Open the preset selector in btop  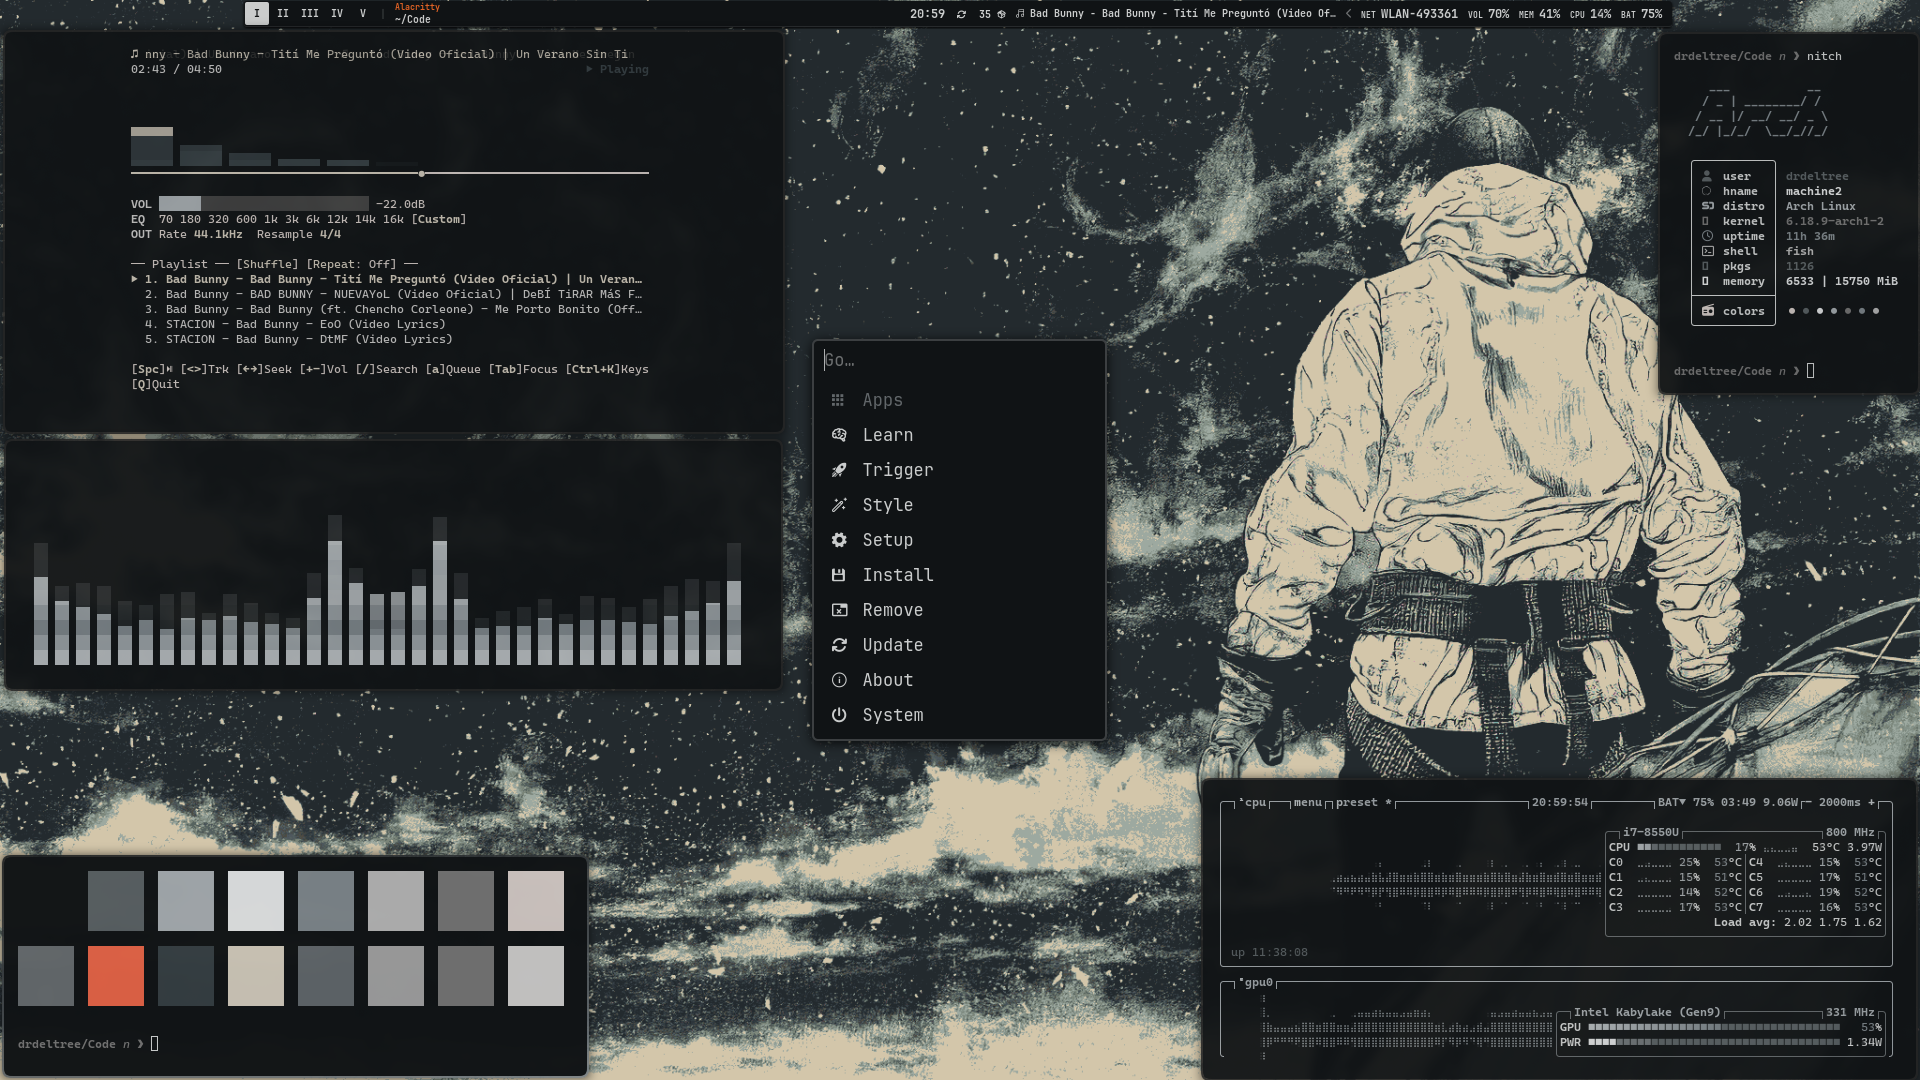point(1356,802)
